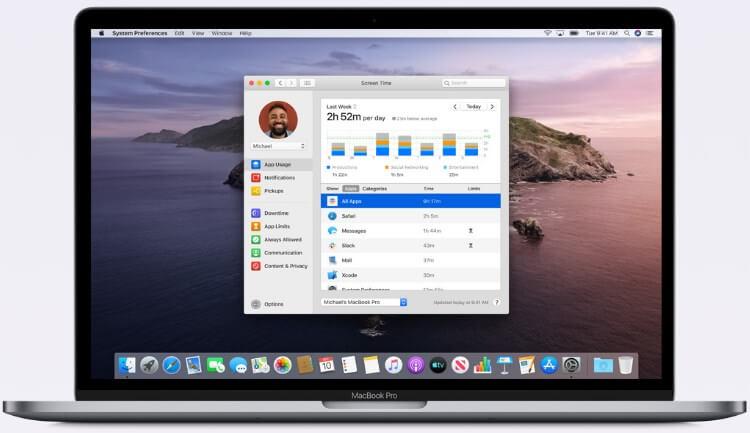The height and width of the screenshot is (433, 750).
Task: Click the Time column header
Action: (x=429, y=189)
